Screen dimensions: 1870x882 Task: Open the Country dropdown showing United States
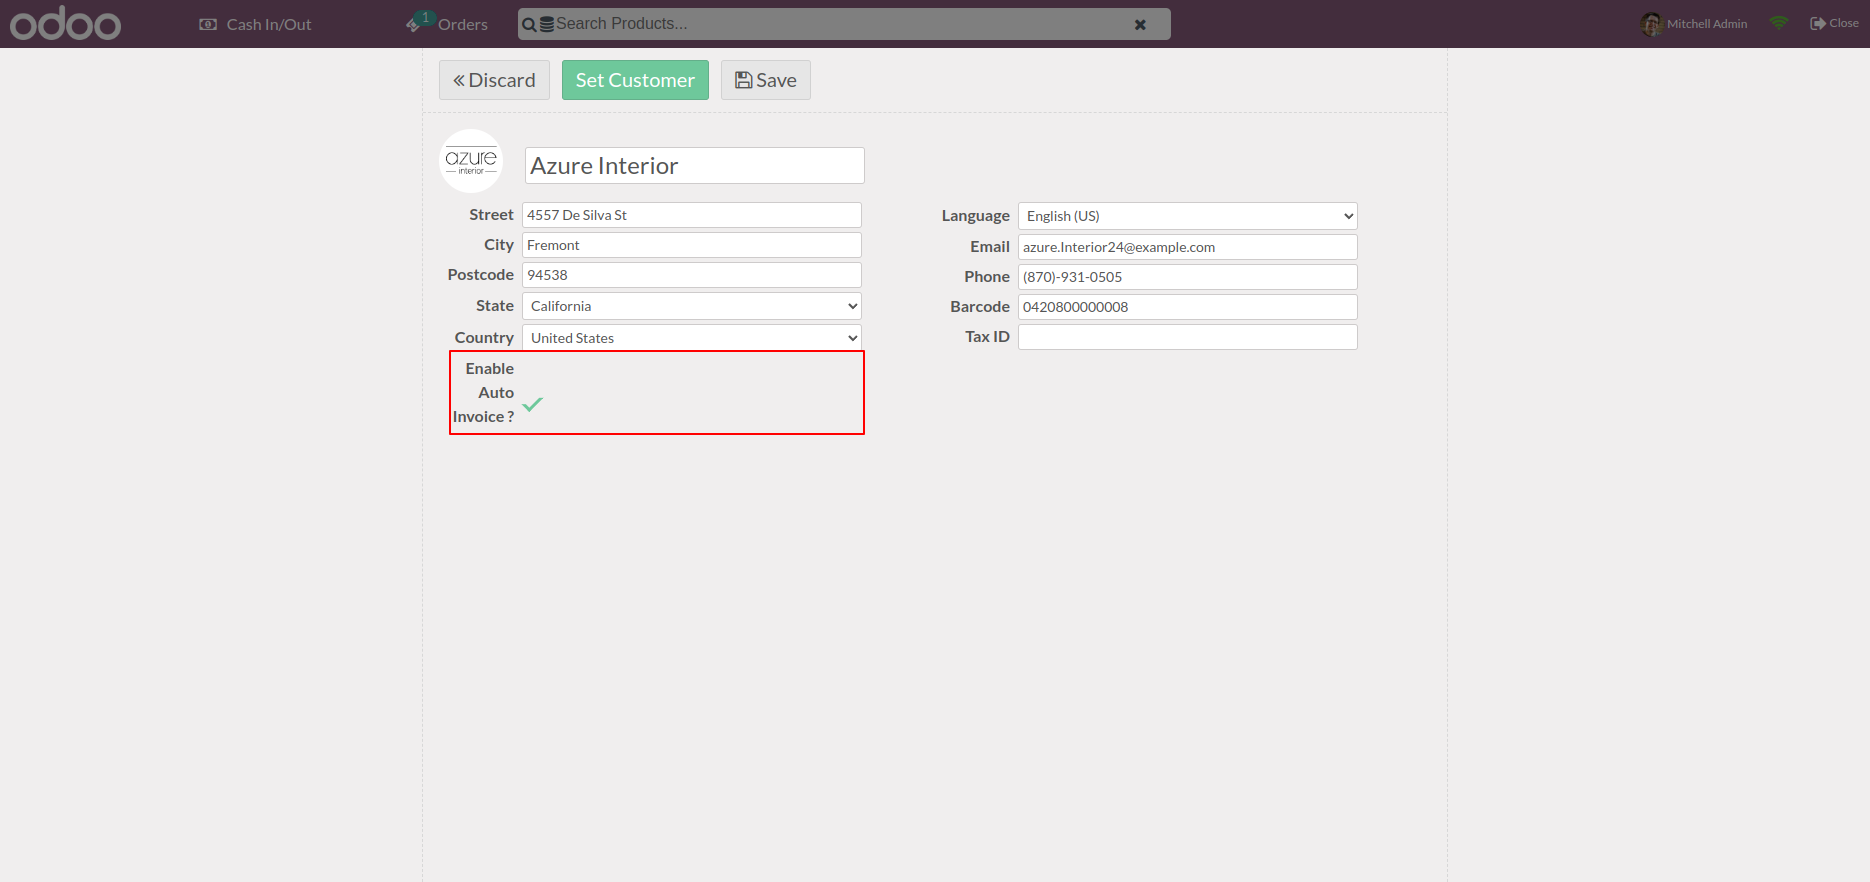tap(692, 338)
